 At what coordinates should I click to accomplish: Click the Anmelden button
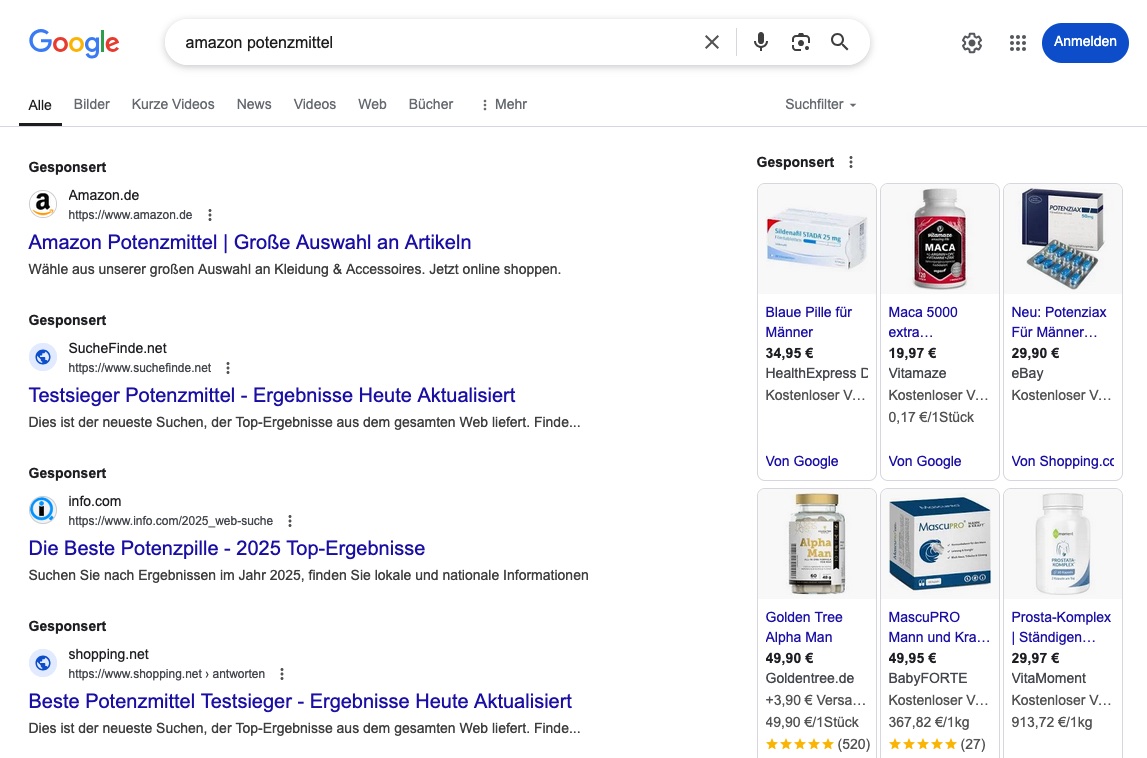click(x=1085, y=42)
